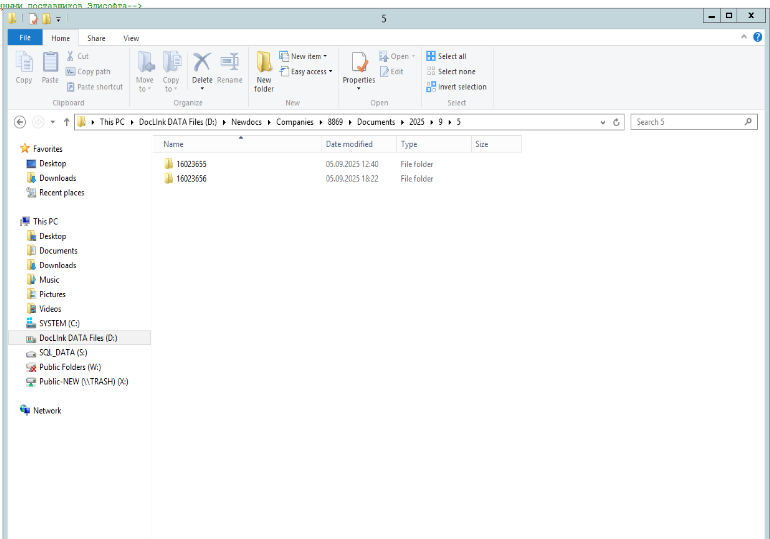This screenshot has width=770, height=539.
Task: Expand address bar previous locations dropdown
Action: (x=603, y=122)
